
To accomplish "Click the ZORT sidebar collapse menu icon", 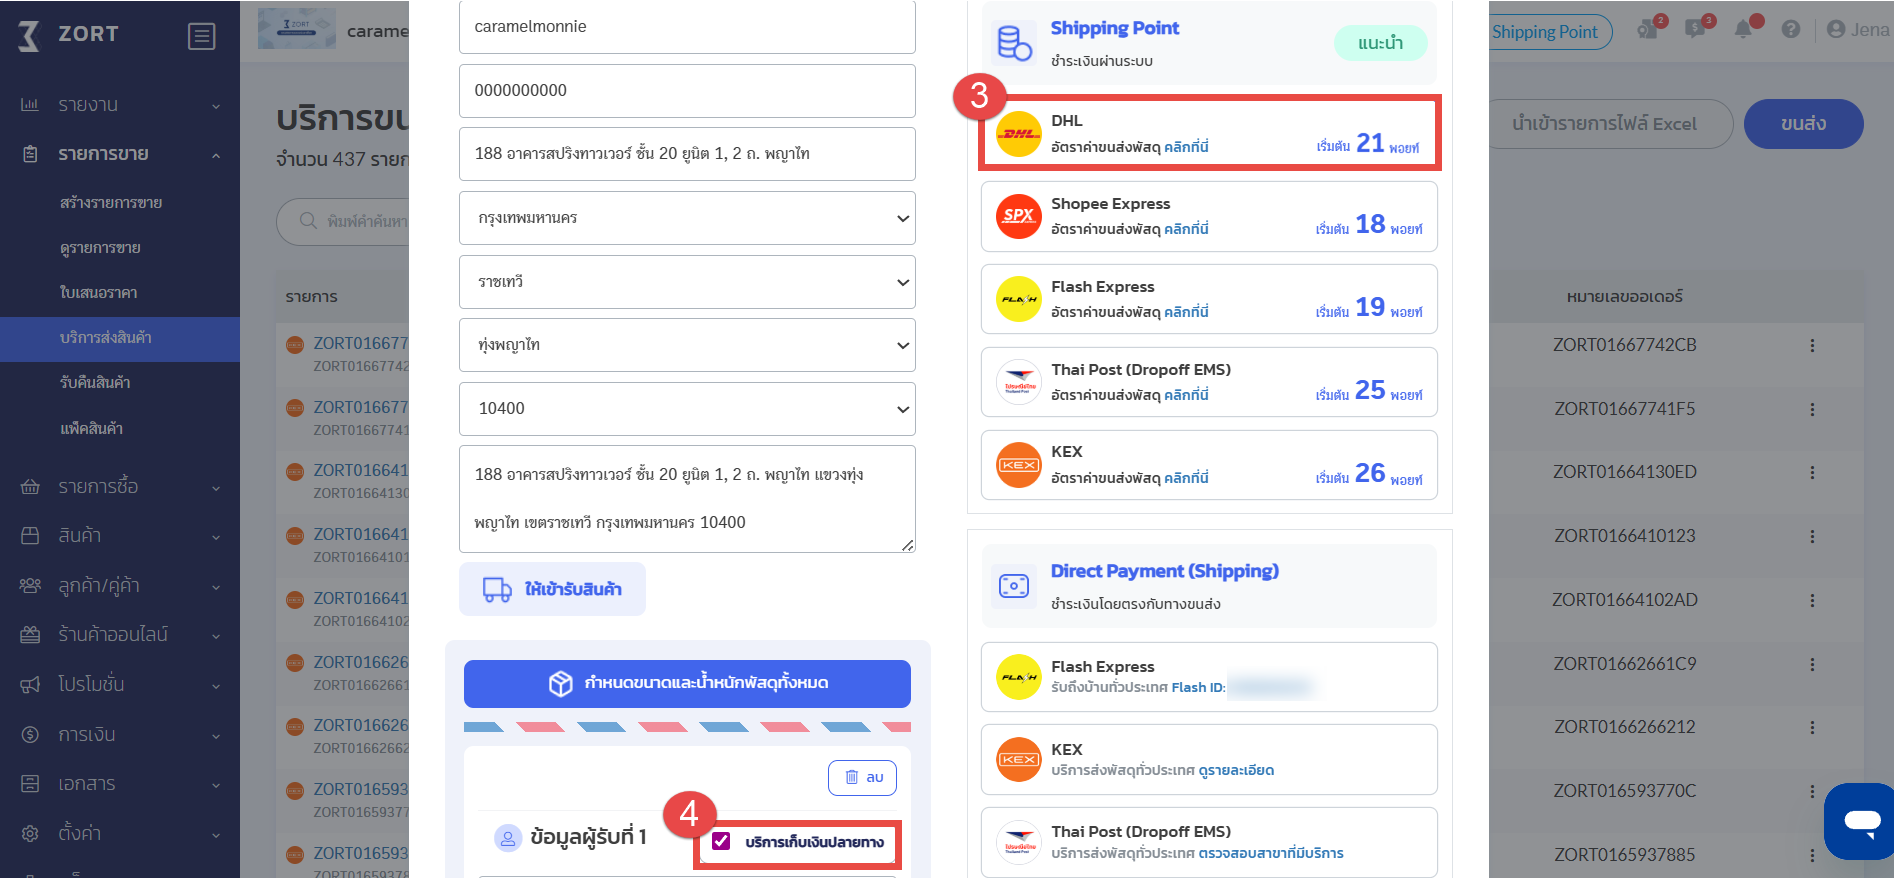I will click(x=201, y=36).
